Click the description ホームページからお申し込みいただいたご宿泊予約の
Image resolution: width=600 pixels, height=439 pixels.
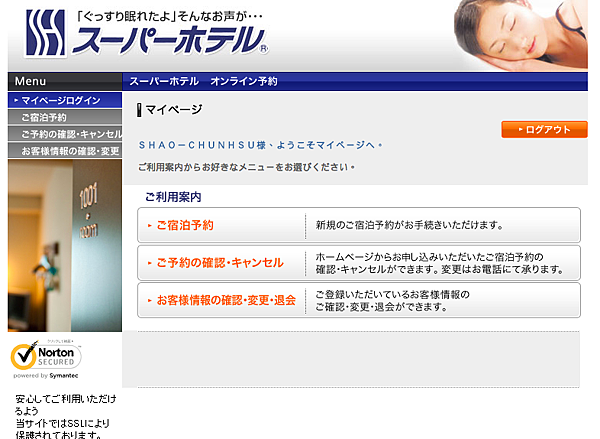pyautogui.click(x=429, y=257)
